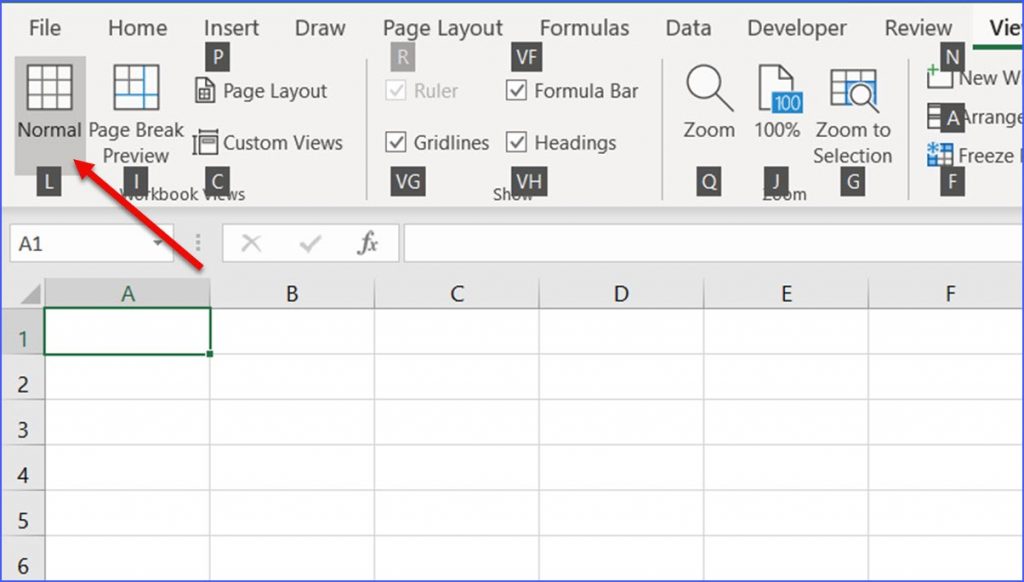Open a New Window
This screenshot has width=1024, height=582.
pos(973,78)
